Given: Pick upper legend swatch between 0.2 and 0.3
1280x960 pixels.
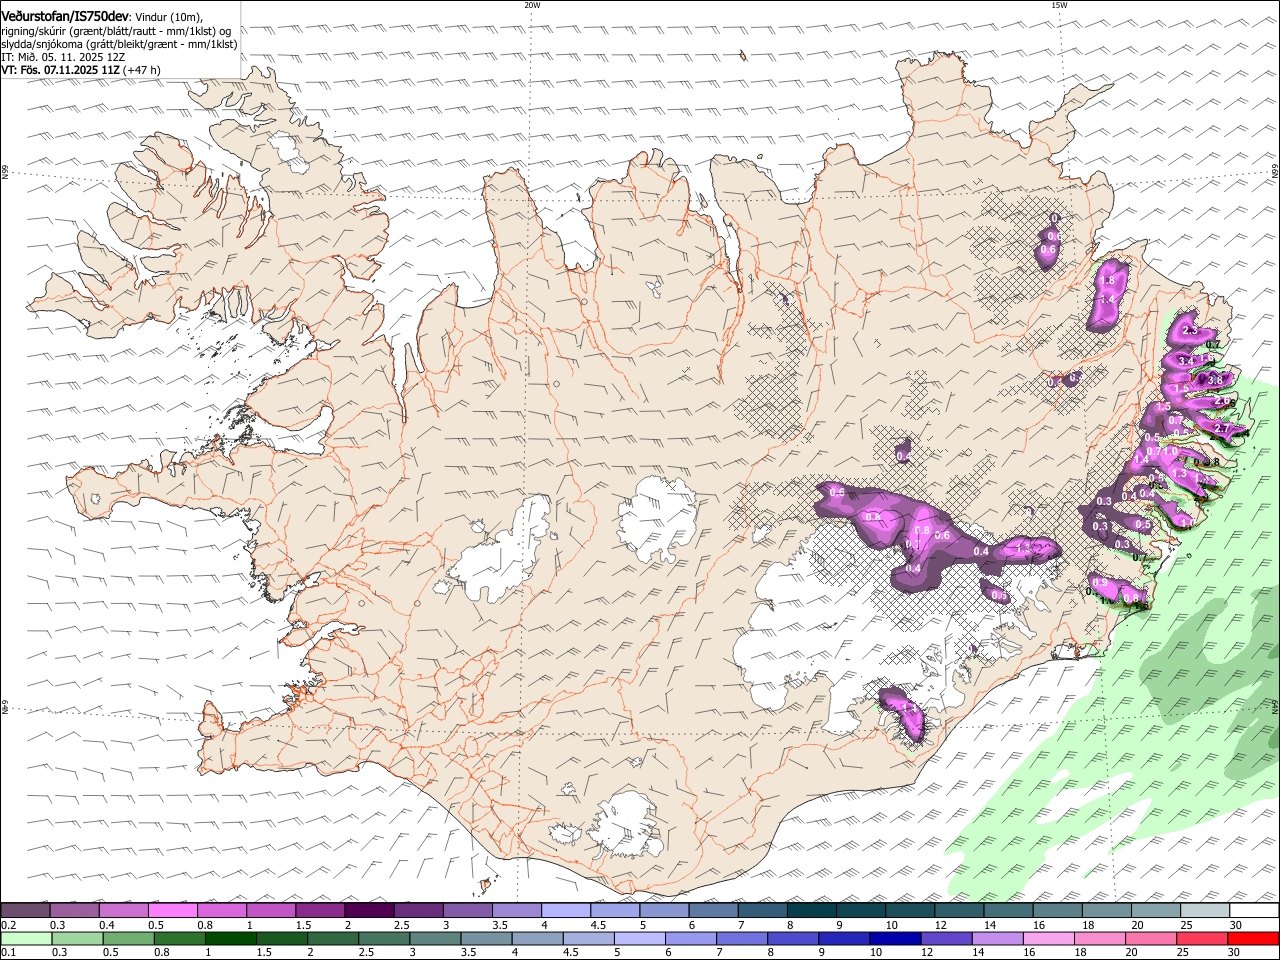Looking at the screenshot, I should pyautogui.click(x=26, y=911).
